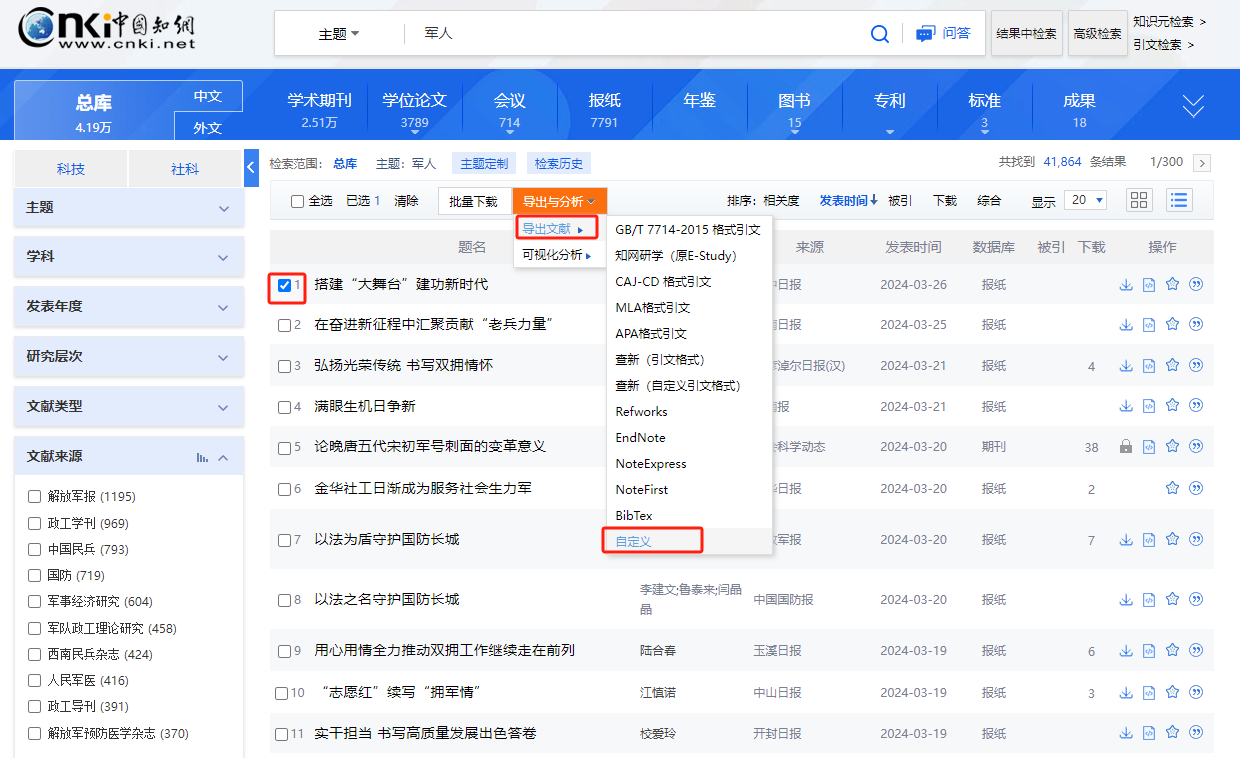Open HTML reading for 满眼生机日争新

[1149, 406]
